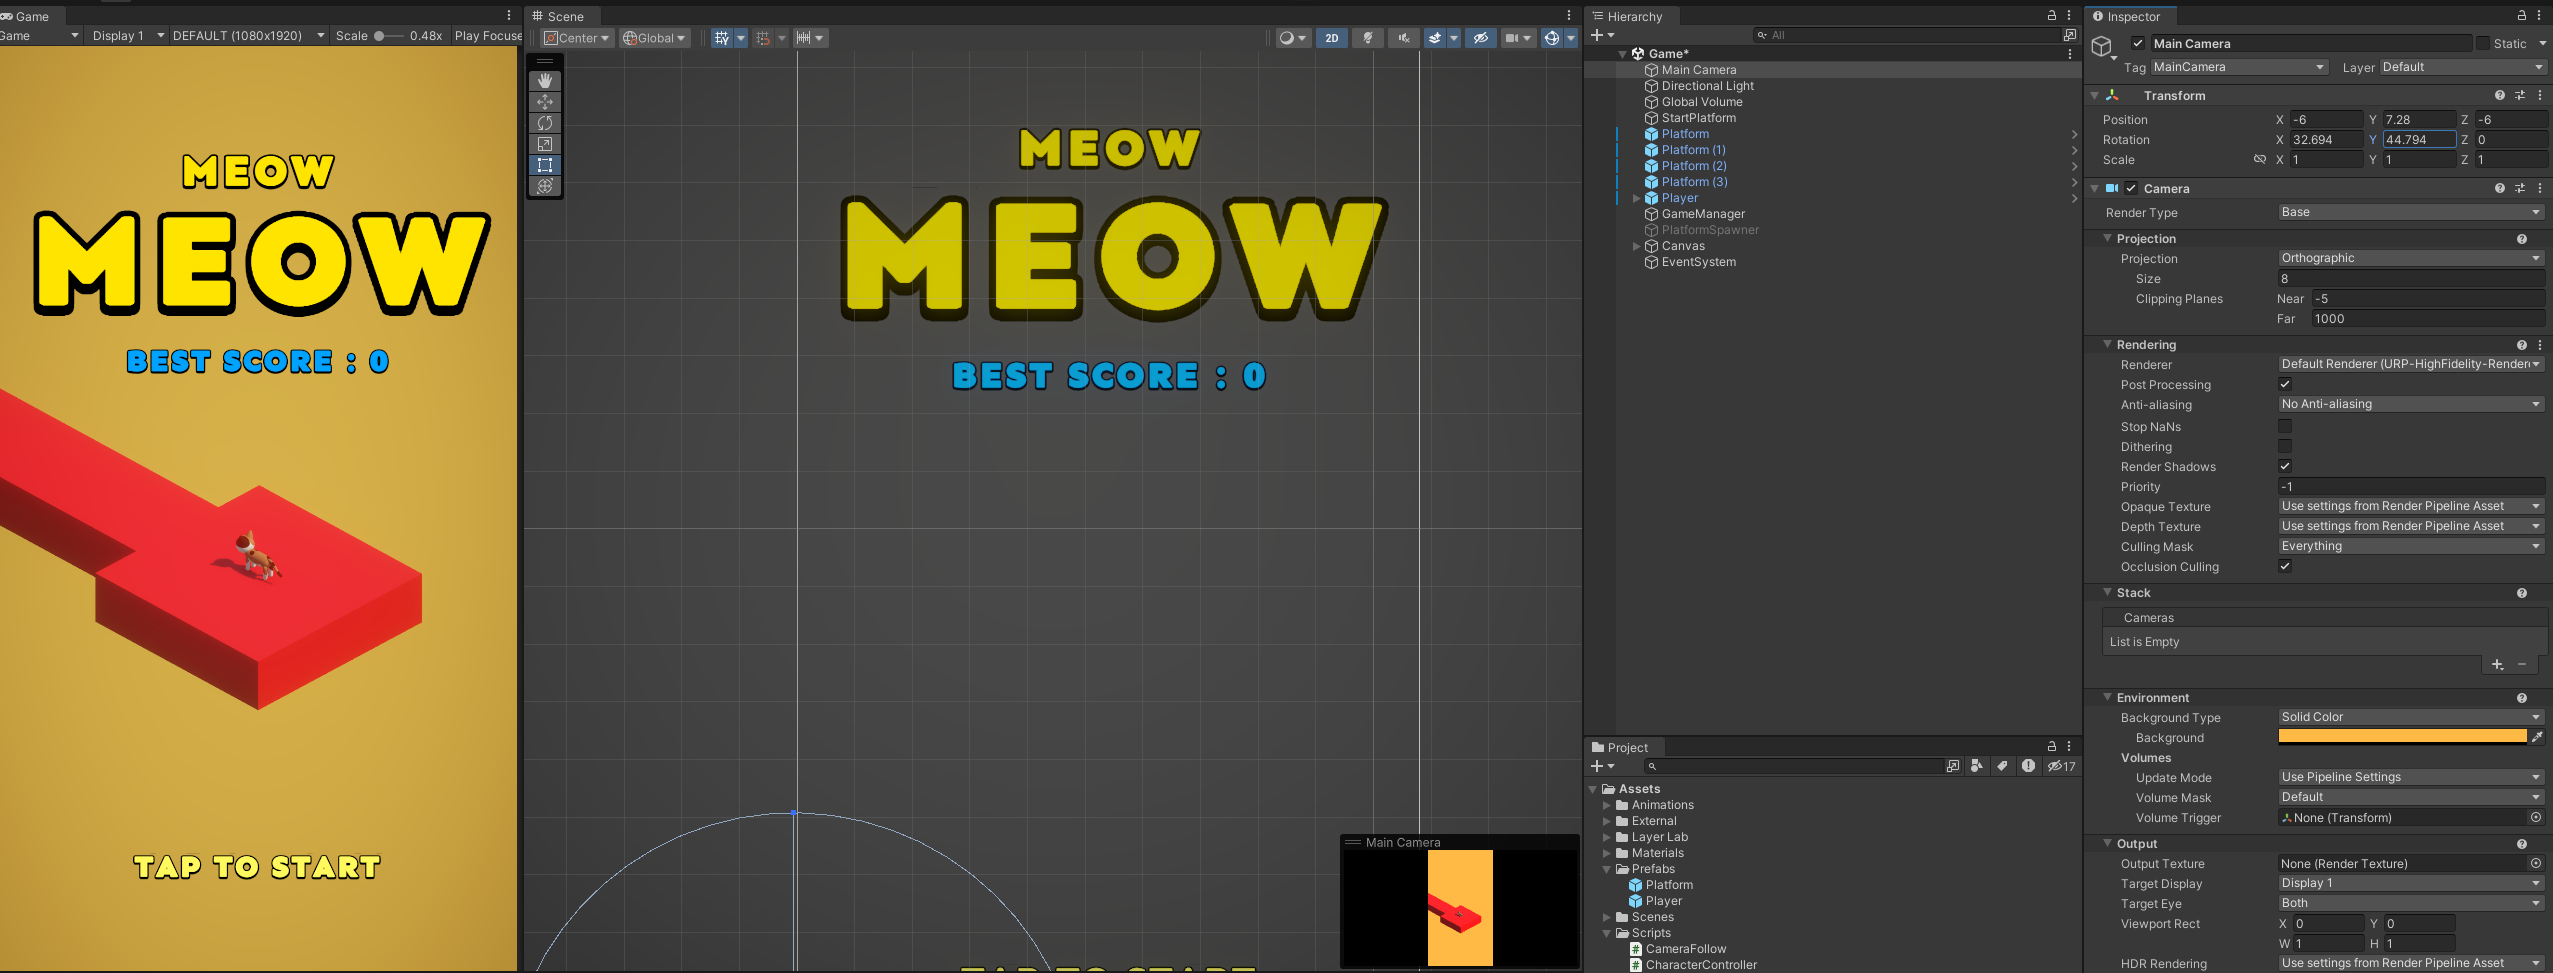Enable the Dithering checkbox
Screen dimensions: 2553x973
tap(2285, 446)
